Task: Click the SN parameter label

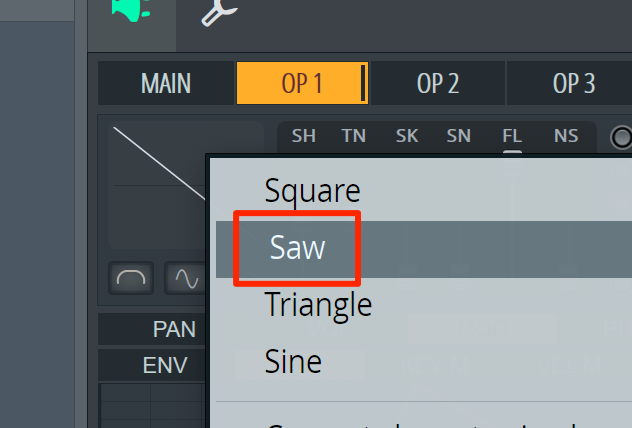Action: [x=459, y=136]
